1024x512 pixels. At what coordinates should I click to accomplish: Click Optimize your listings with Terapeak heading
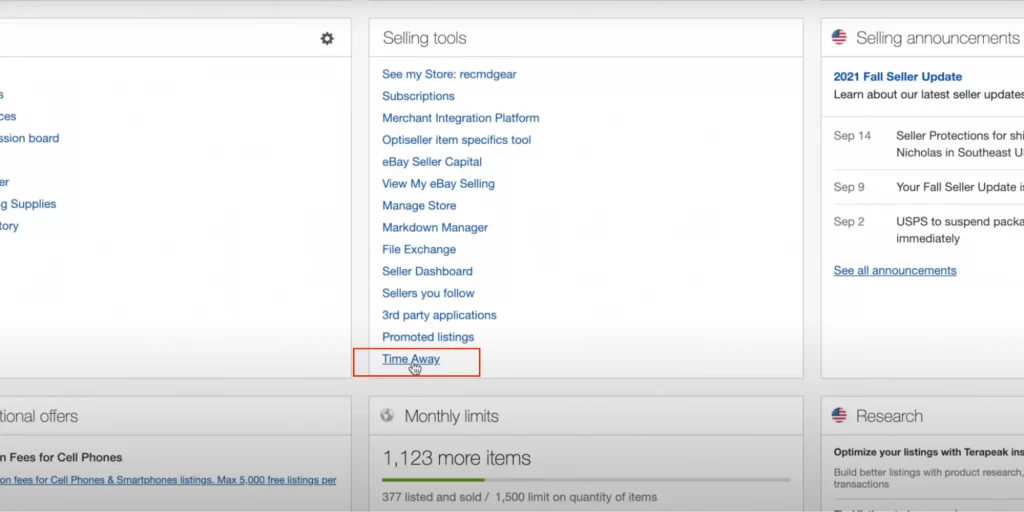(x=929, y=452)
